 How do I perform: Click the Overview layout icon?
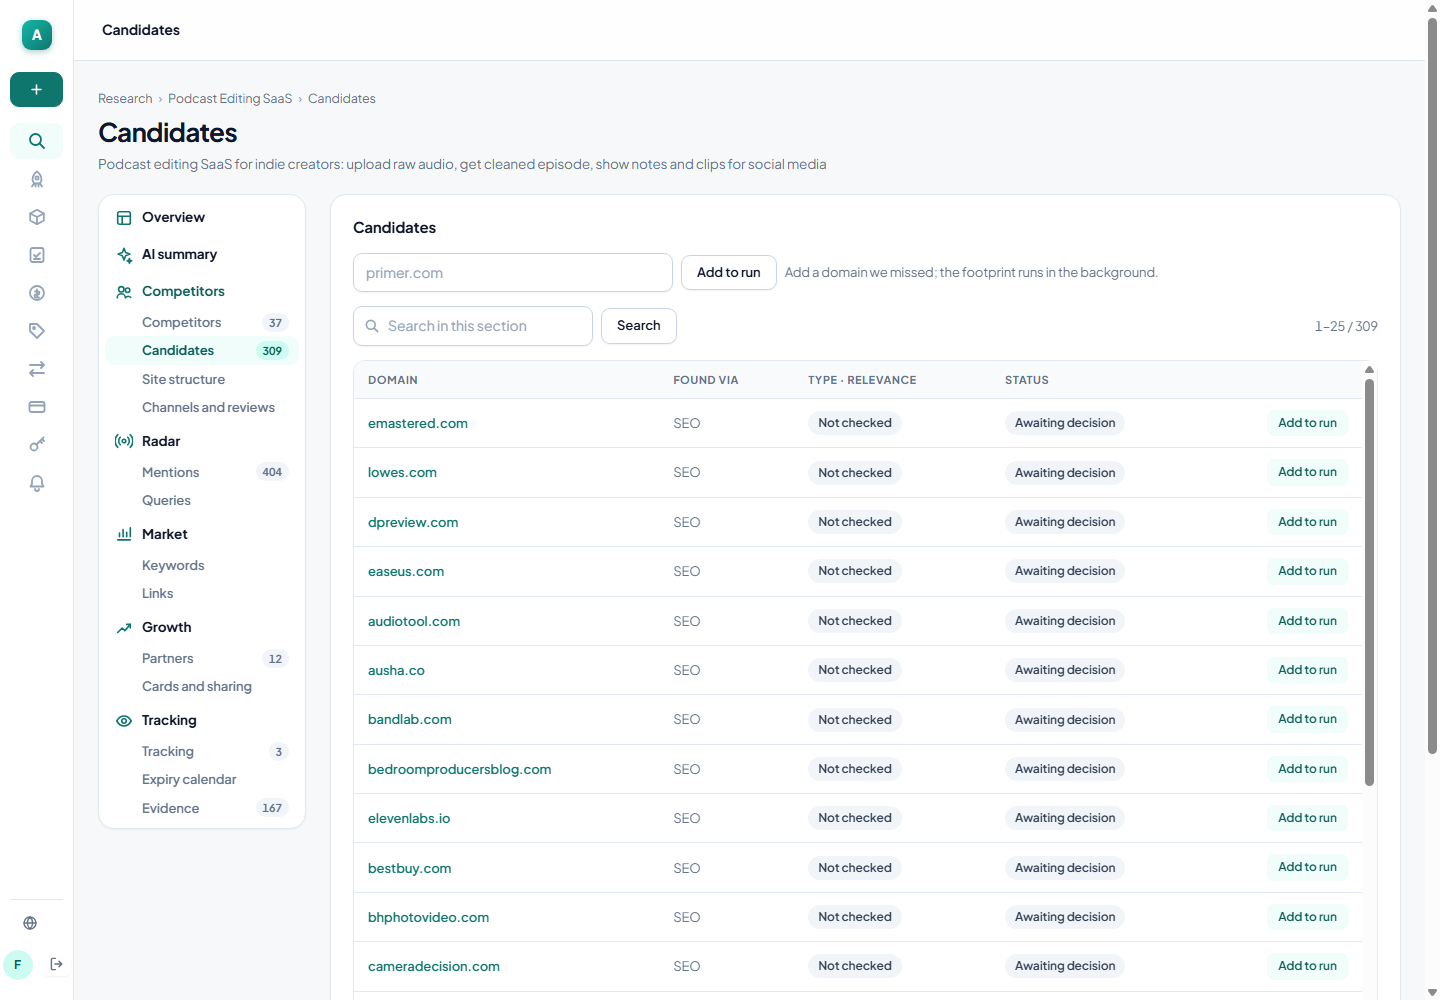[124, 218]
